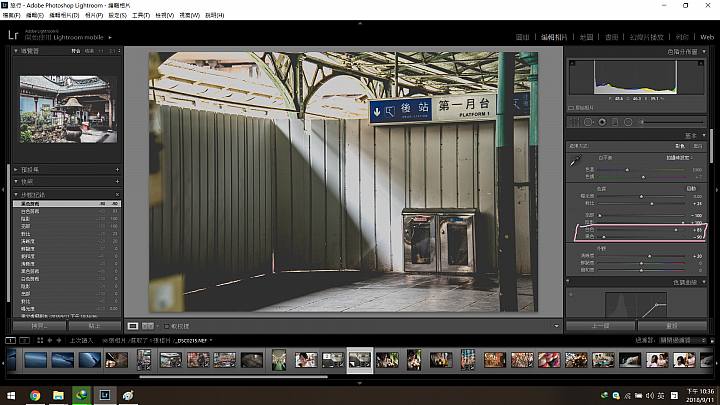Open the toolbar content dropdown arrow
This screenshot has height=405, width=720.
pos(557,326)
